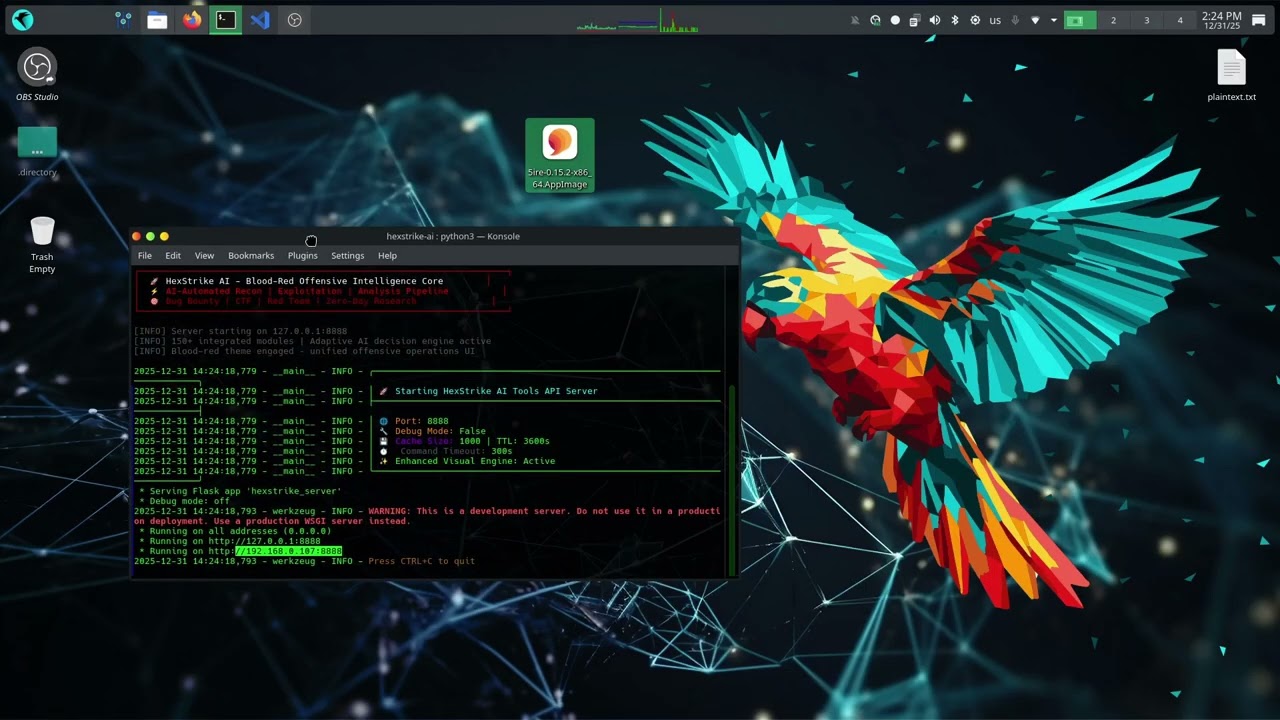Select the Sire AppImage desktop icon

(560, 155)
